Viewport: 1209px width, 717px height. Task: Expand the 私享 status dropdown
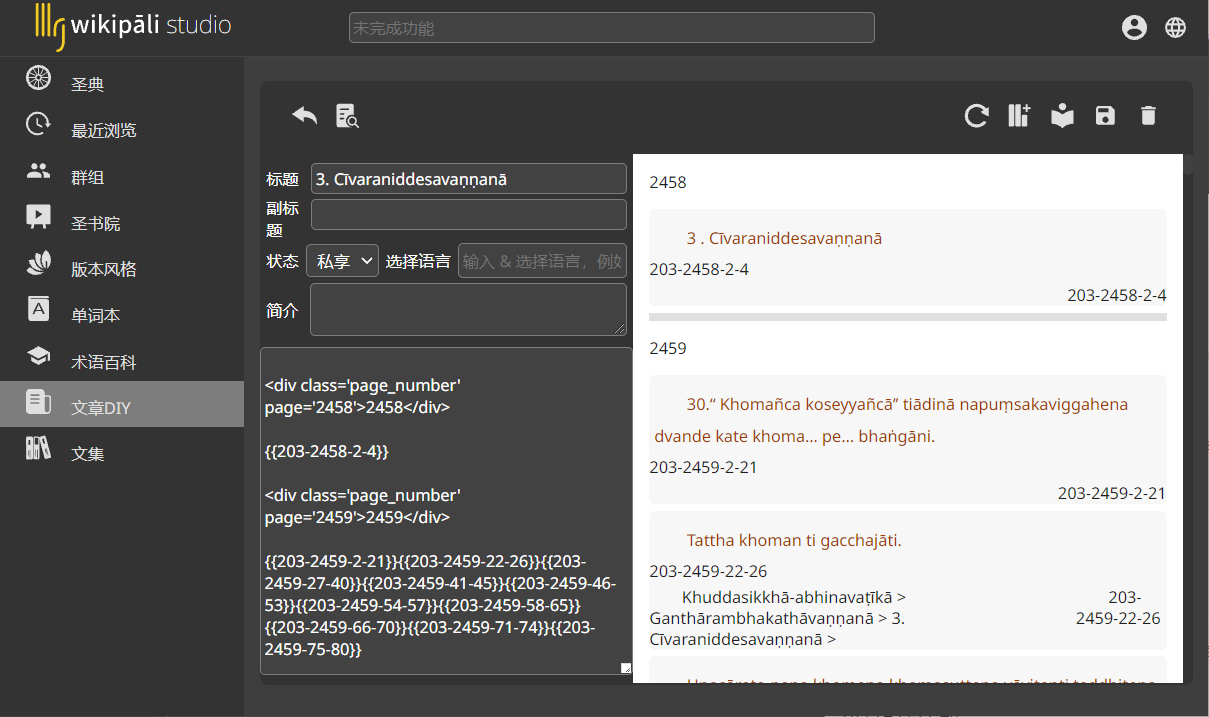342,261
